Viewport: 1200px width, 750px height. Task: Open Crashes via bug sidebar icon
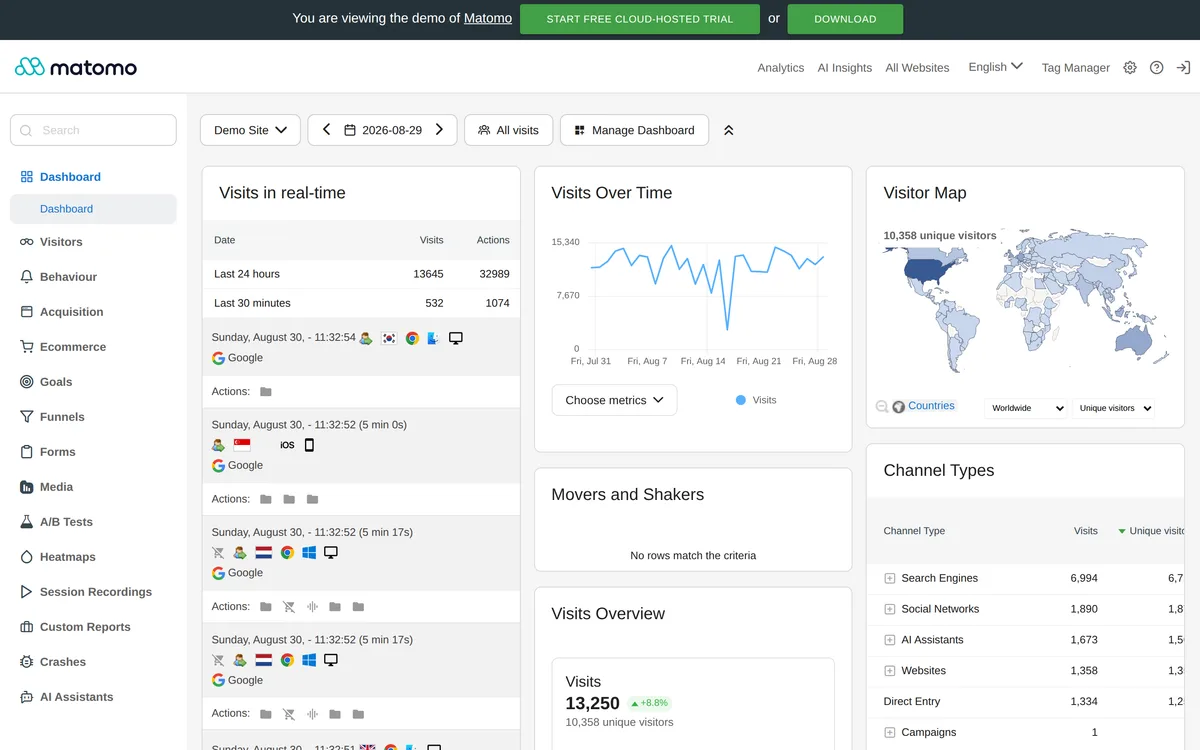27,662
